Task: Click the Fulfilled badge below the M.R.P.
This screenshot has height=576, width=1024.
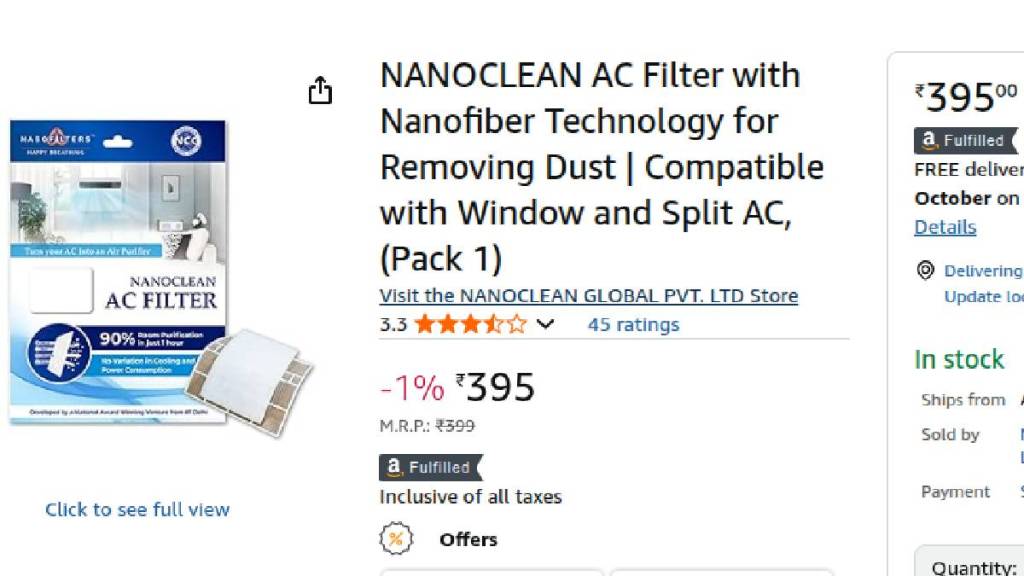Action: point(430,467)
